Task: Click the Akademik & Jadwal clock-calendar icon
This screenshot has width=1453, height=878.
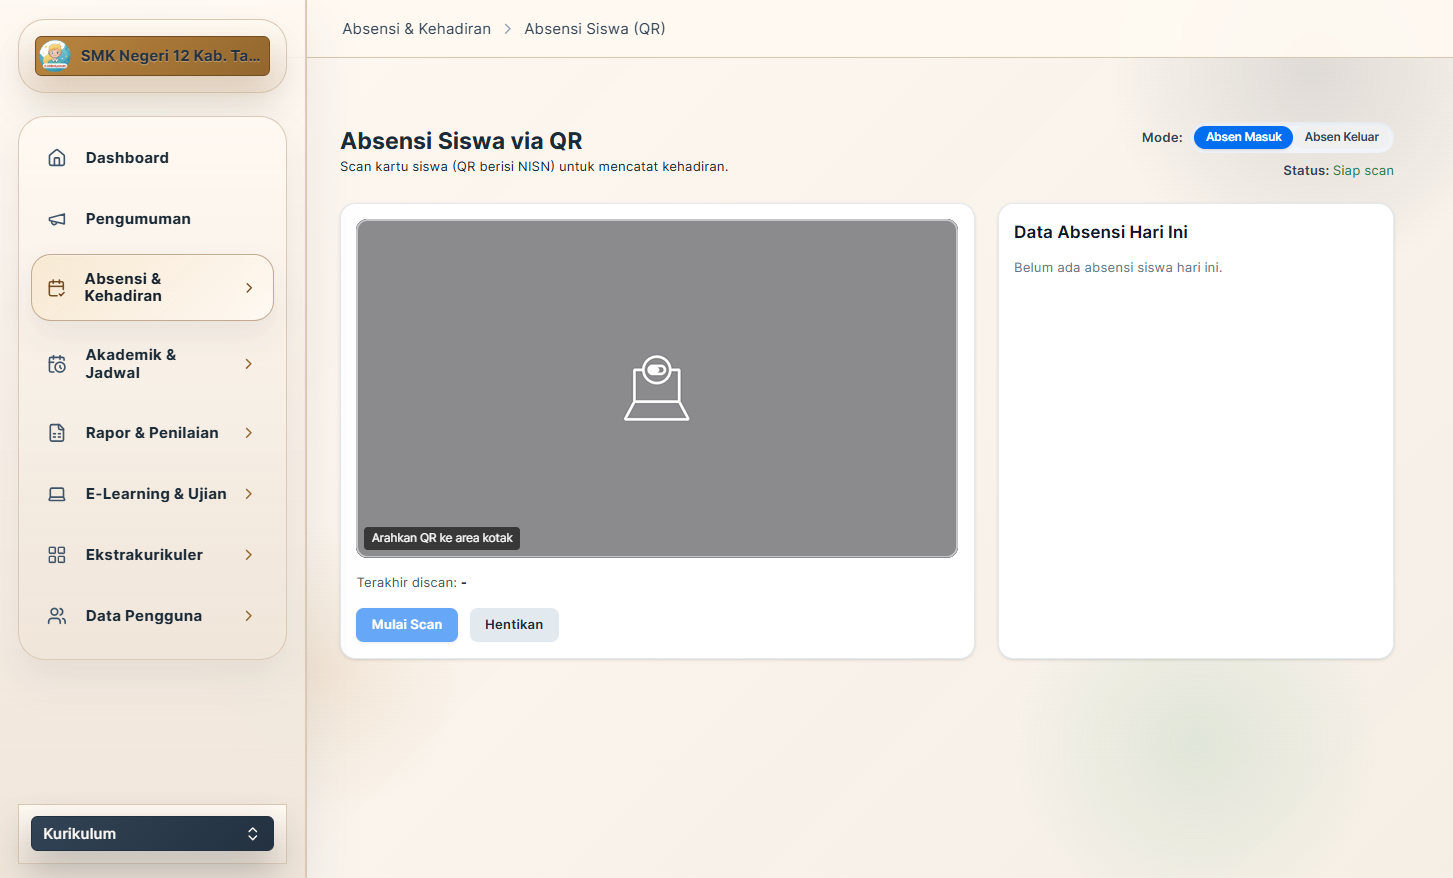Action: (57, 364)
